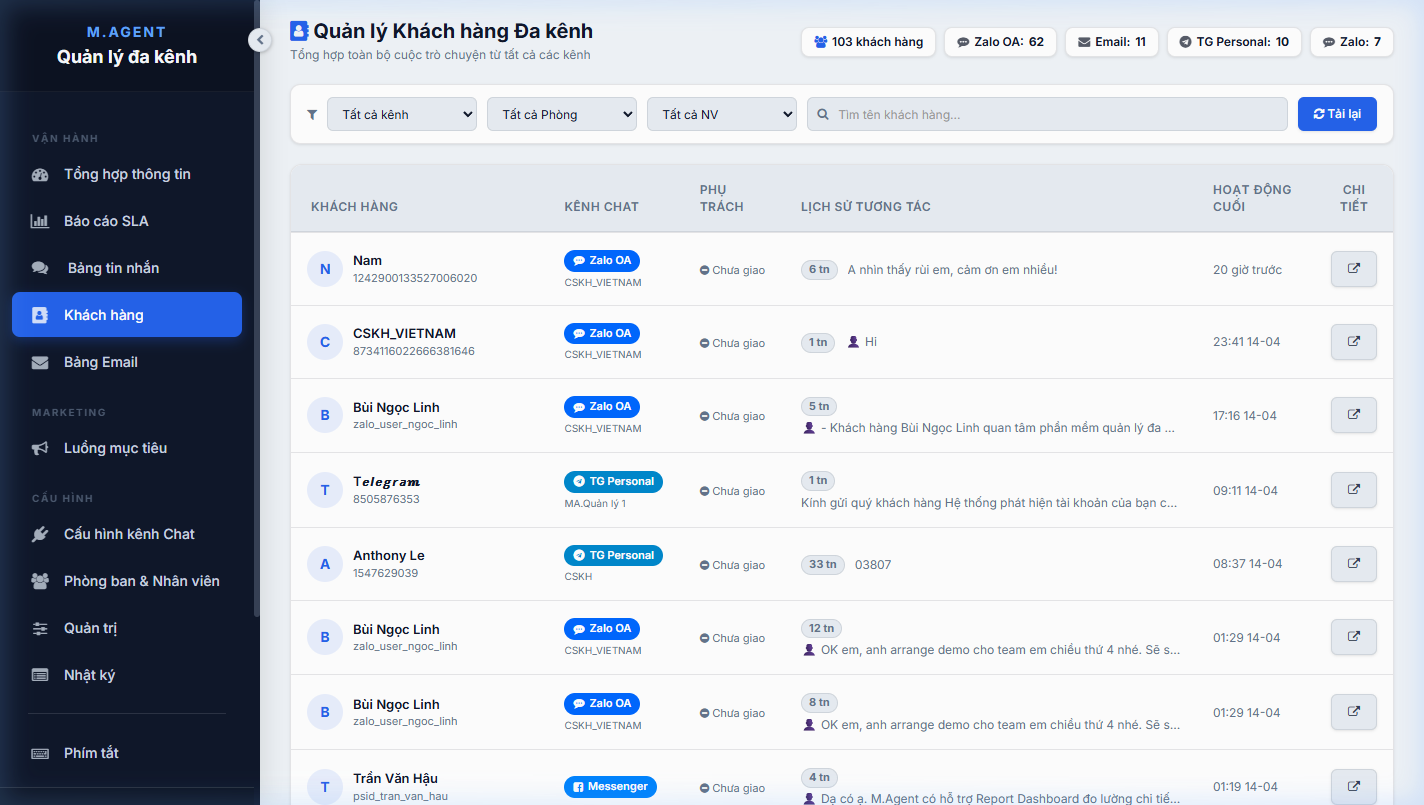This screenshot has height=805, width=1424.
Task: Click the sidebar vertical scrollbar
Action: pos(256,310)
